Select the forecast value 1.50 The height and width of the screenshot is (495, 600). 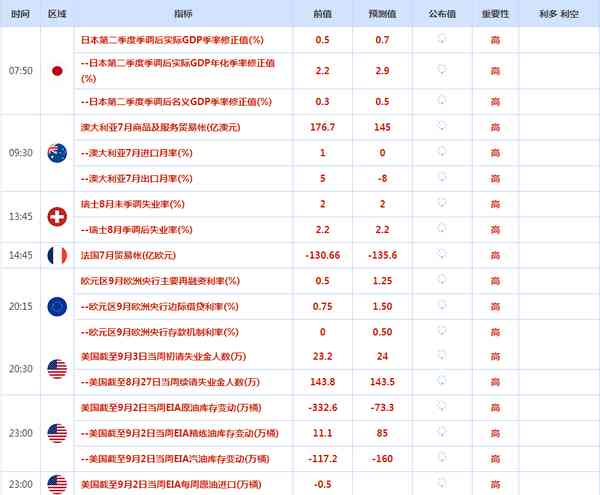coord(382,306)
